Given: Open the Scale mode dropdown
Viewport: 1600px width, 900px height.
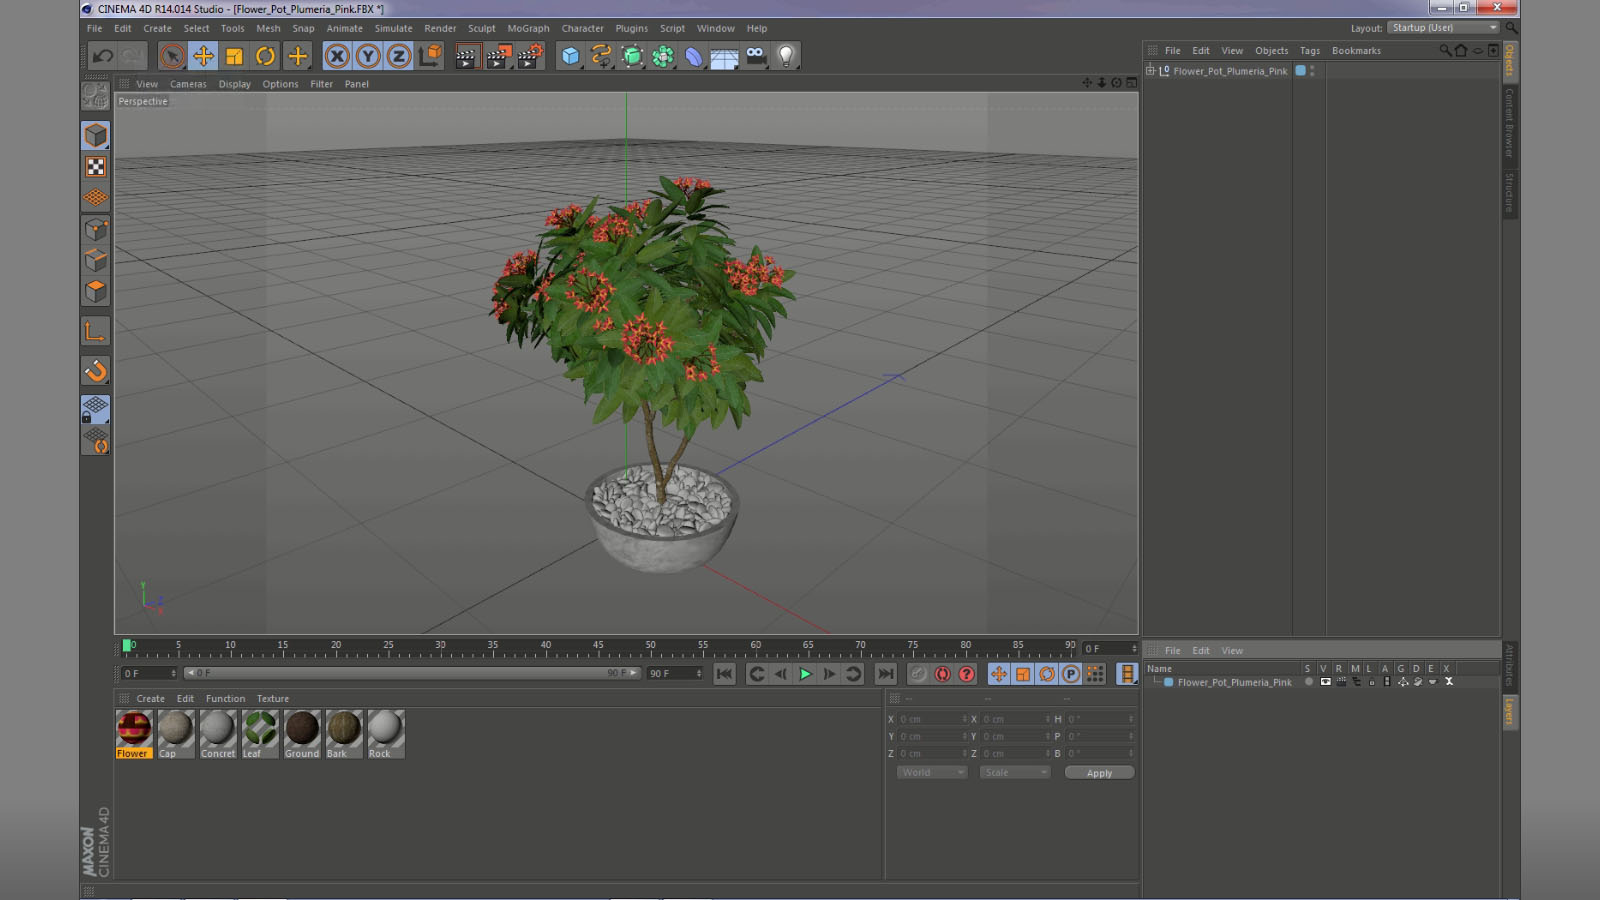Looking at the screenshot, I should (1015, 773).
